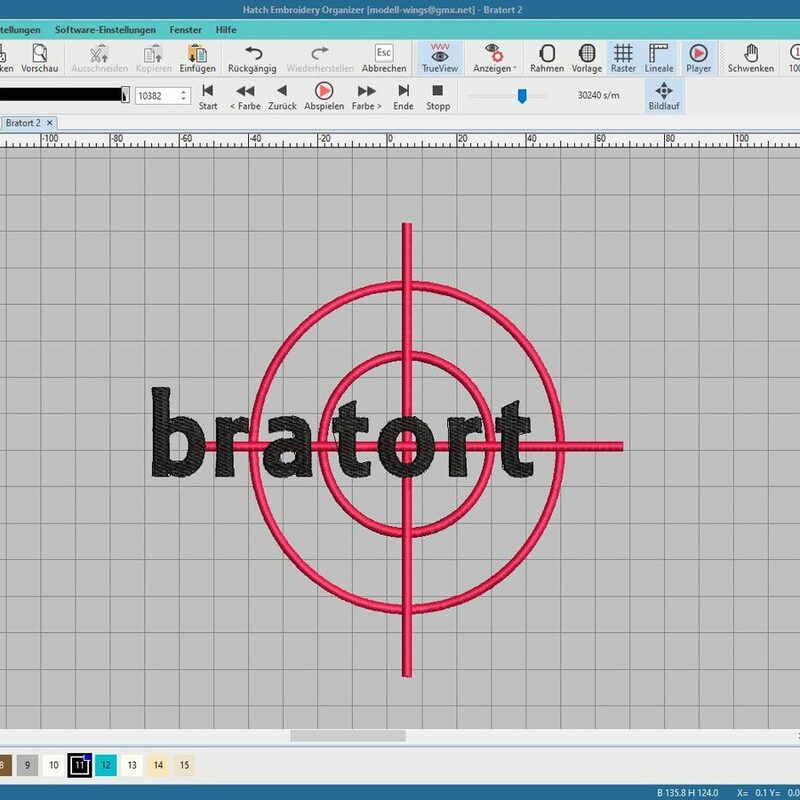The width and height of the screenshot is (800, 800).
Task: Open the Software-Einstellungen menu
Action: [105, 30]
